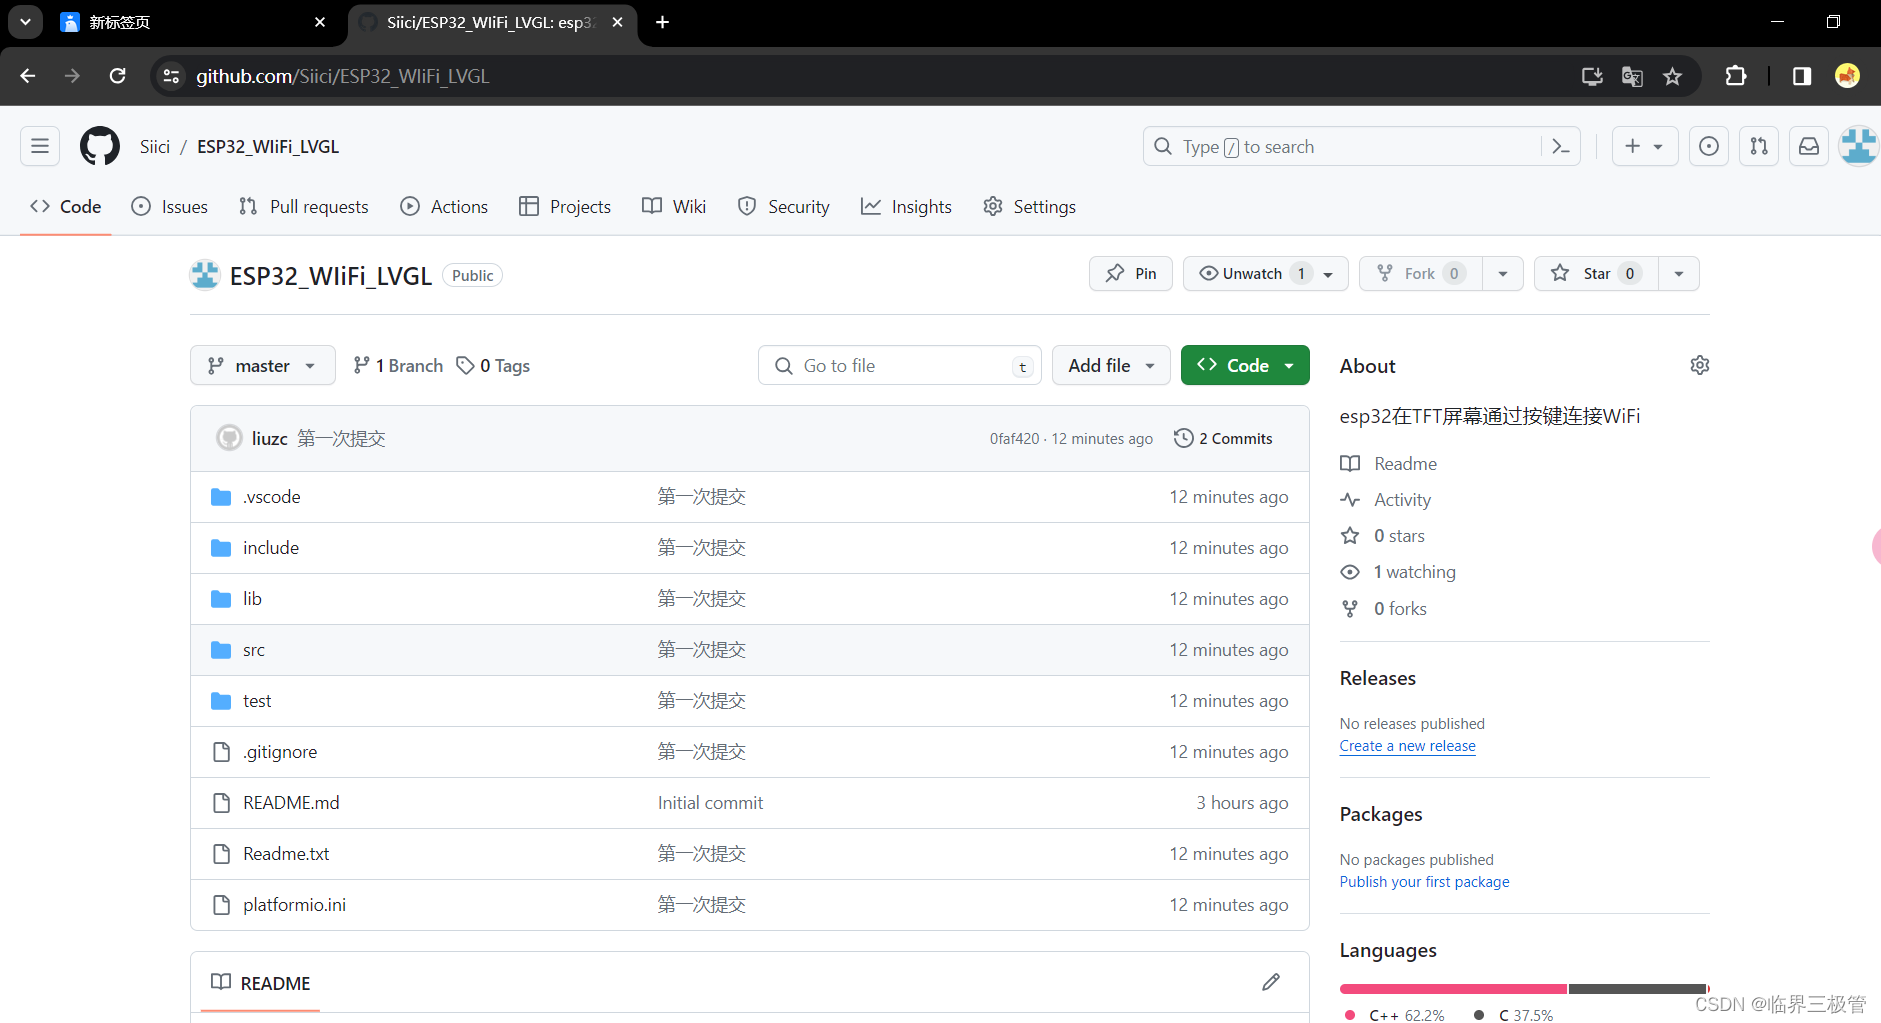Open the Chrome profile avatar
The width and height of the screenshot is (1881, 1023).
click(1847, 76)
